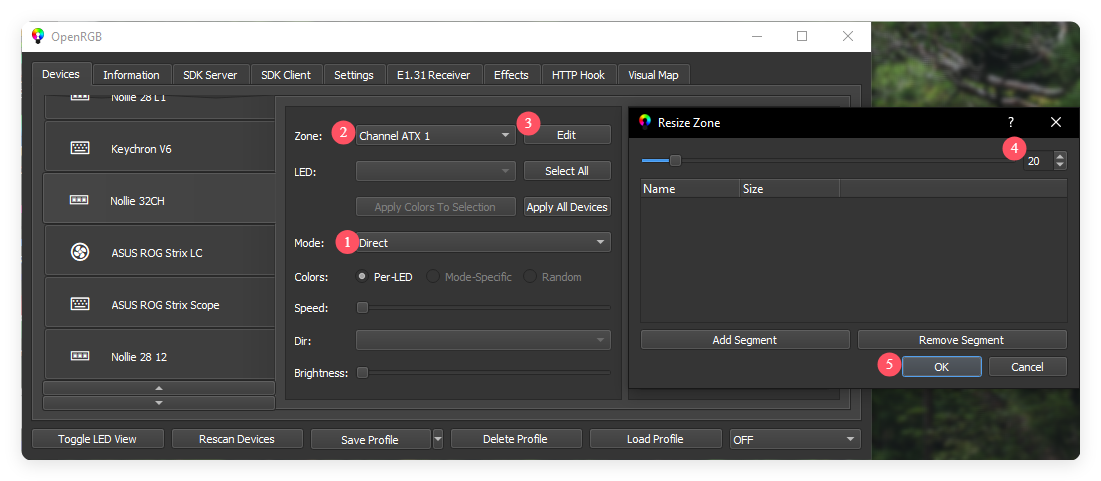Click the help question mark in Resize Zone

tap(1011, 122)
